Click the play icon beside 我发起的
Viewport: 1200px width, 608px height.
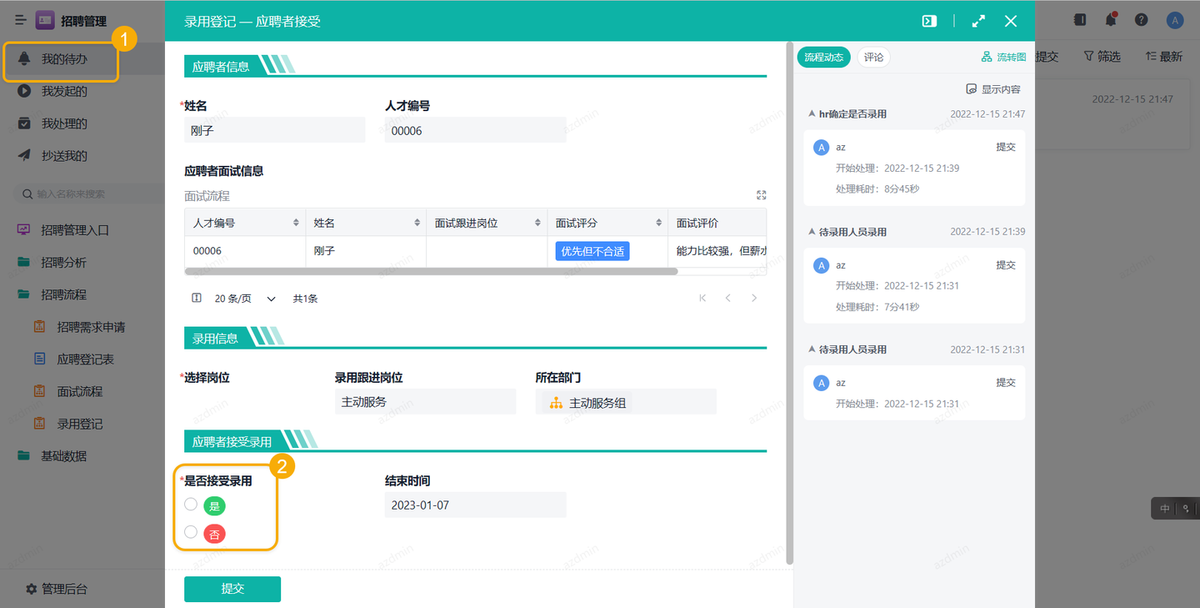coord(24,91)
